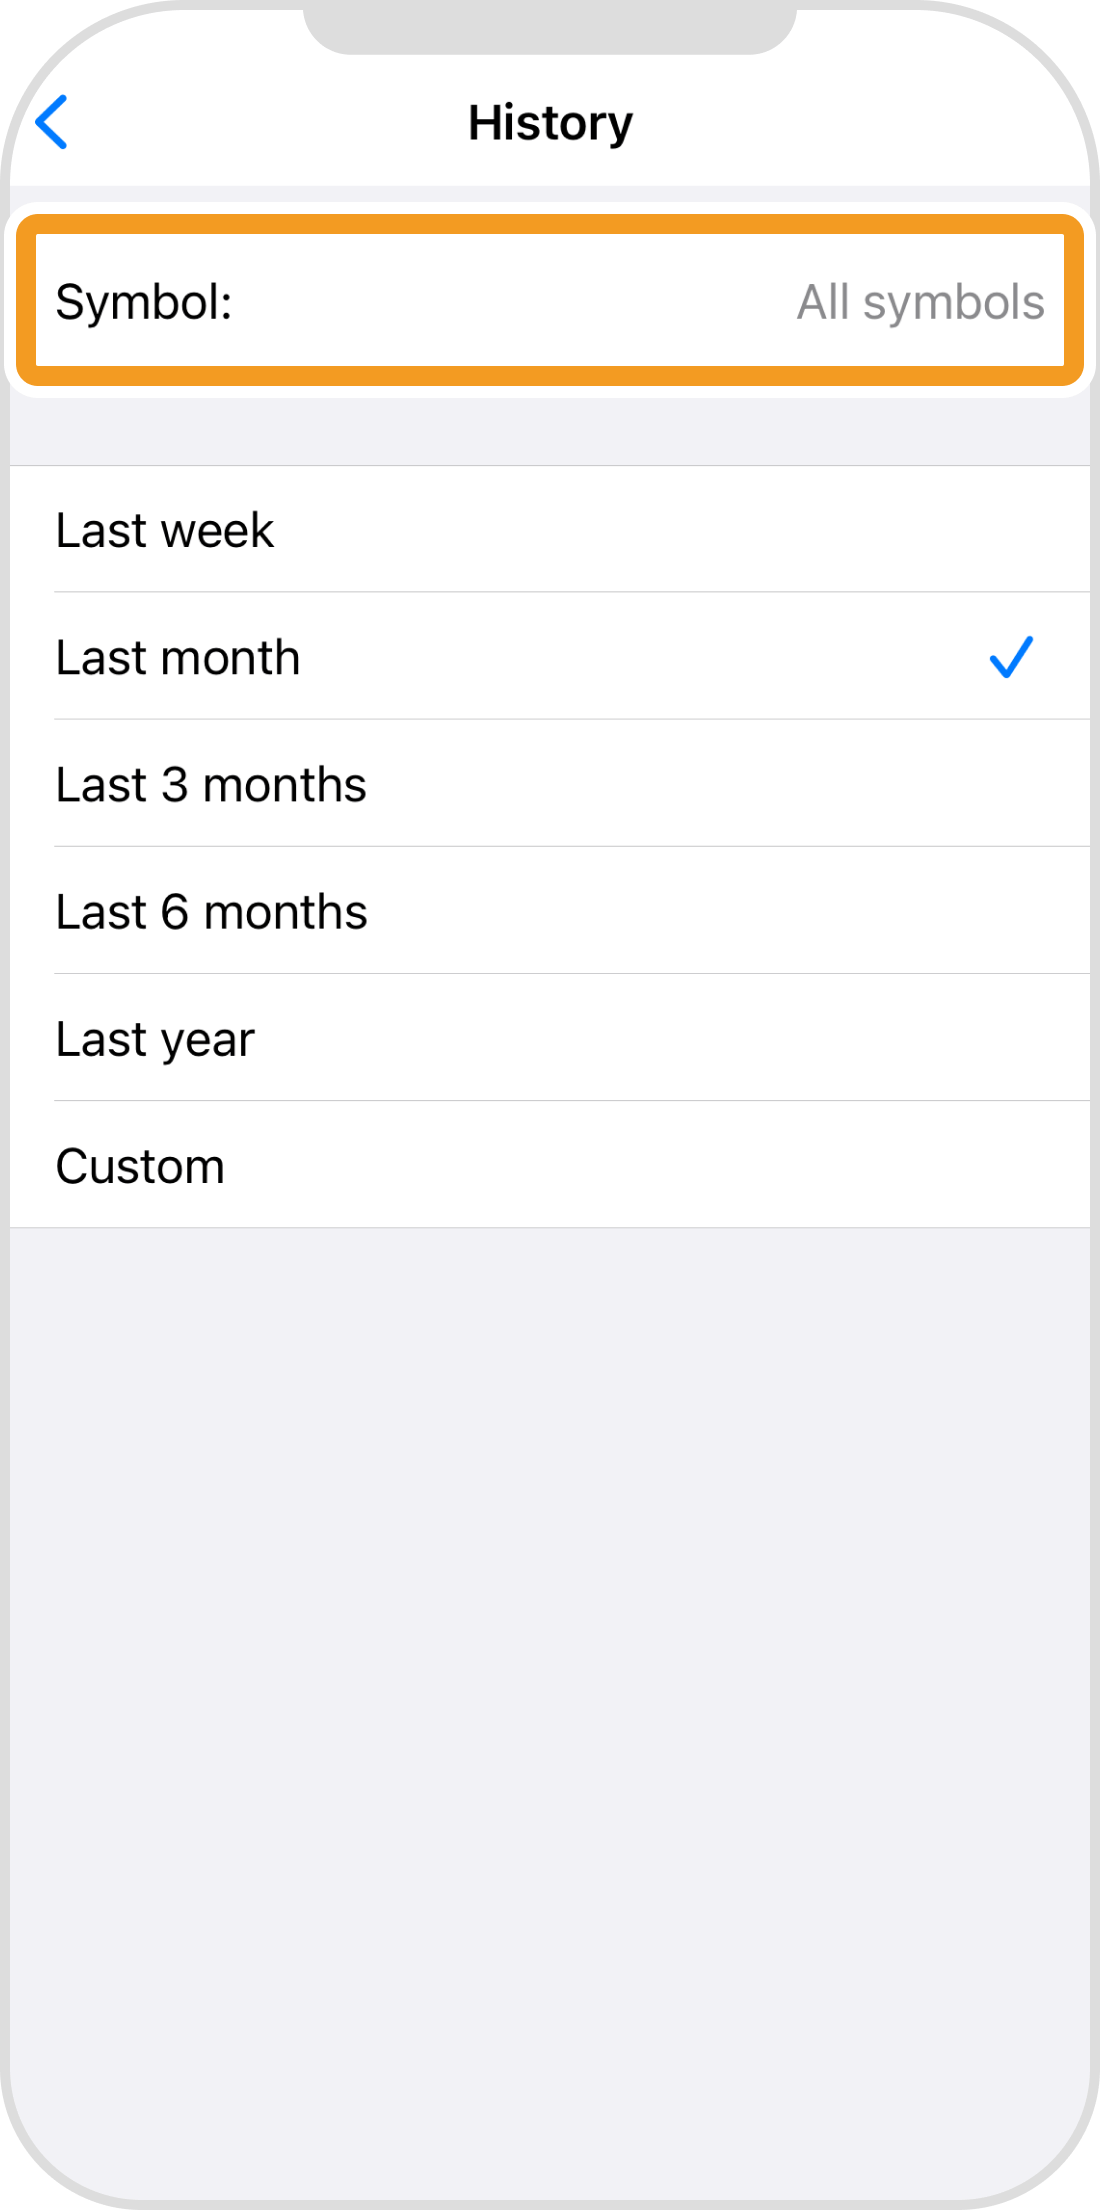Open the All symbols selector
Viewport: 1100px width, 2210px height.
pyautogui.click(x=920, y=302)
